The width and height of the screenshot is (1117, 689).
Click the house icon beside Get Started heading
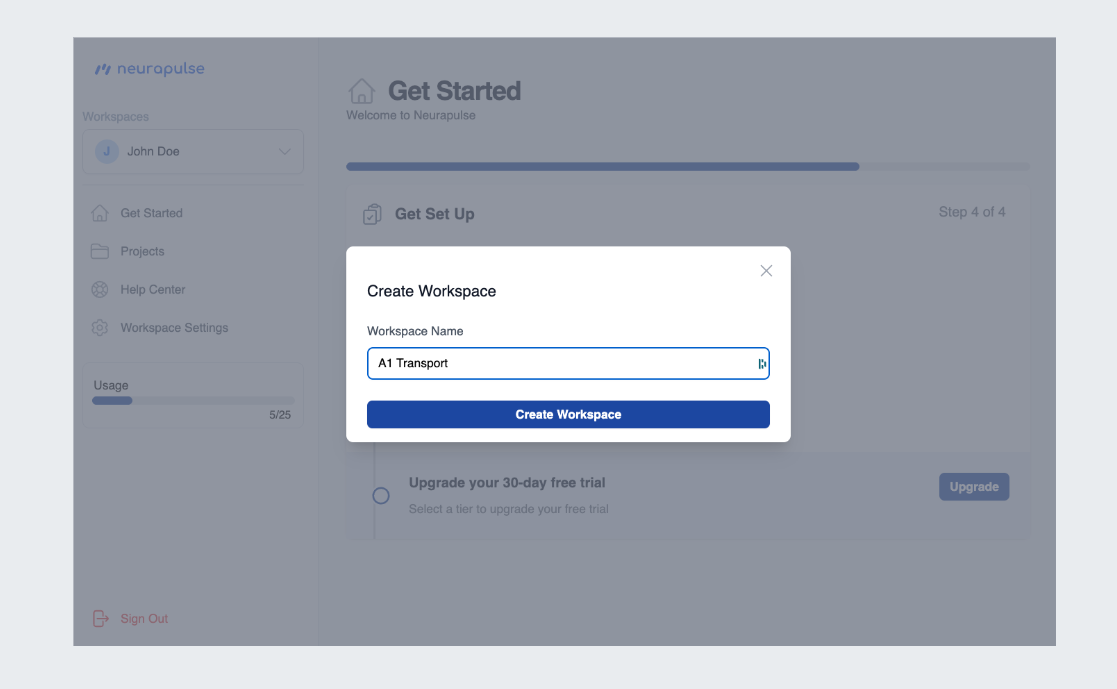click(363, 91)
